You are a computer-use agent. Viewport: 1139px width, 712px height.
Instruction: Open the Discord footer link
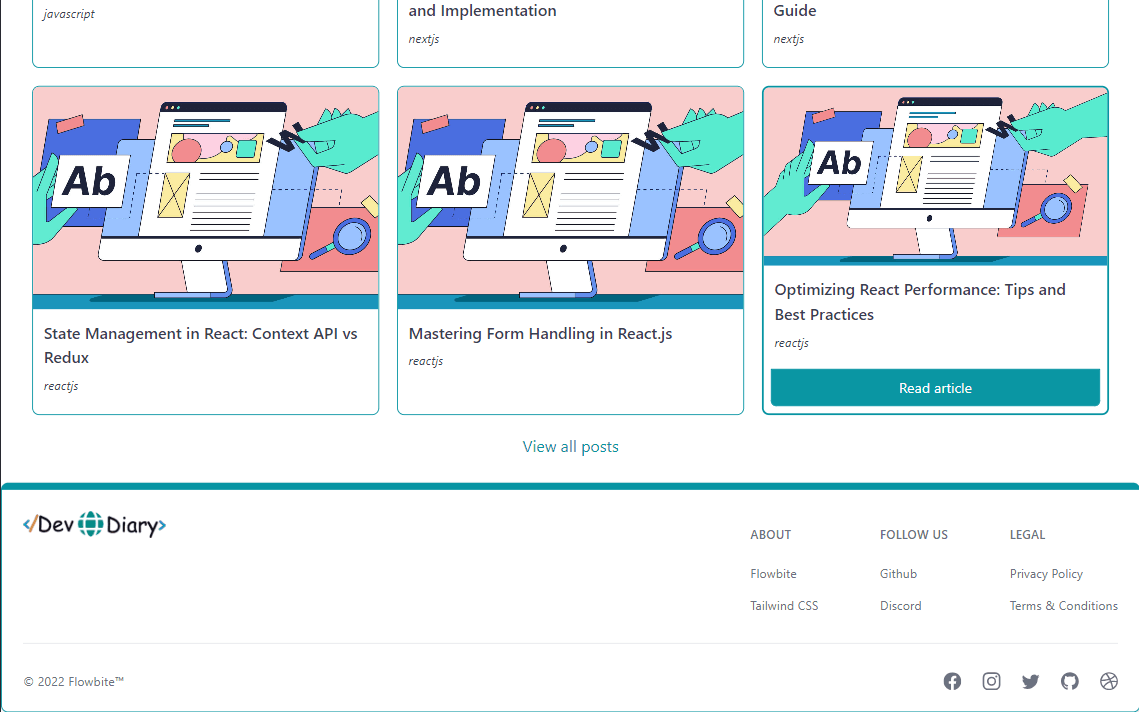point(900,606)
